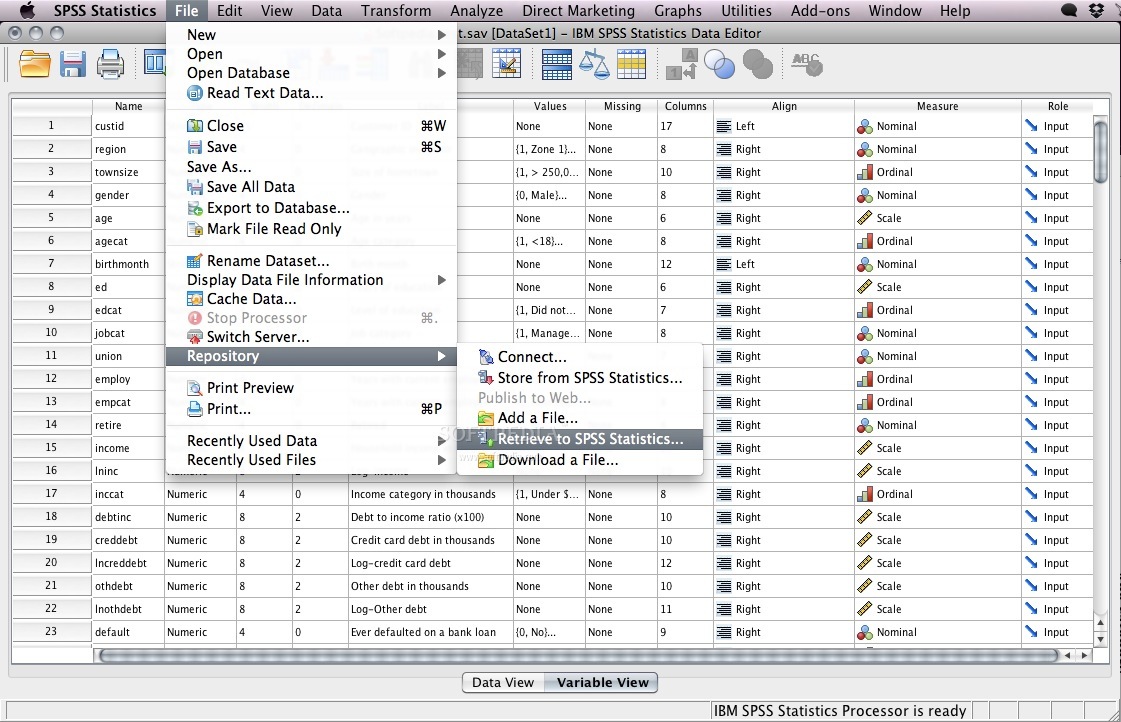Choose Save All Data entry
1121x722 pixels.
311,187
